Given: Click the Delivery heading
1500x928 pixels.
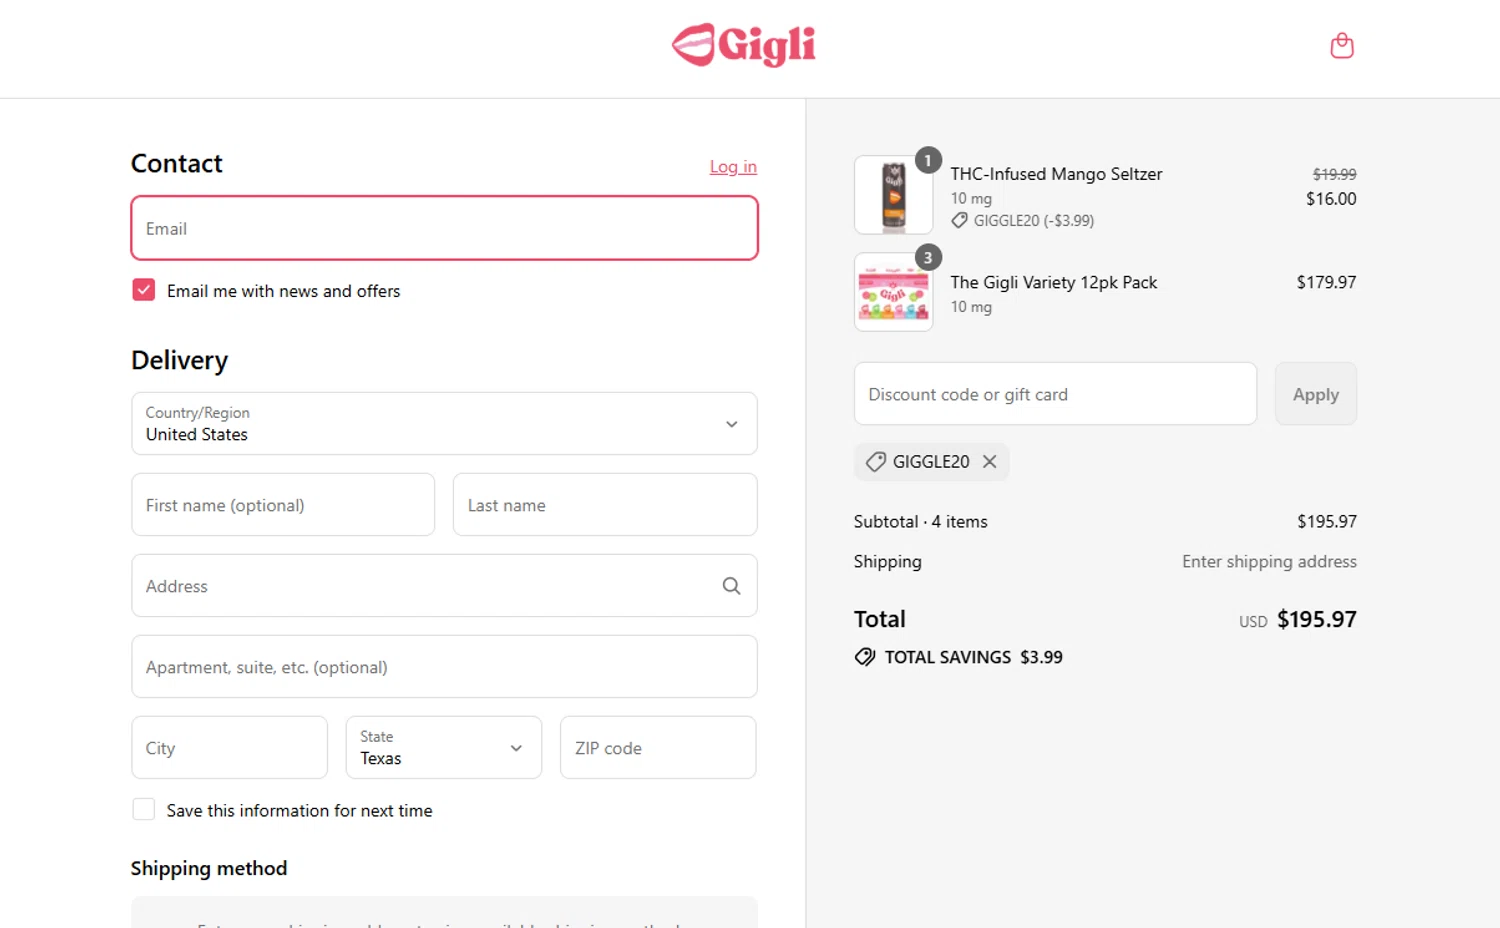Looking at the screenshot, I should (180, 360).
